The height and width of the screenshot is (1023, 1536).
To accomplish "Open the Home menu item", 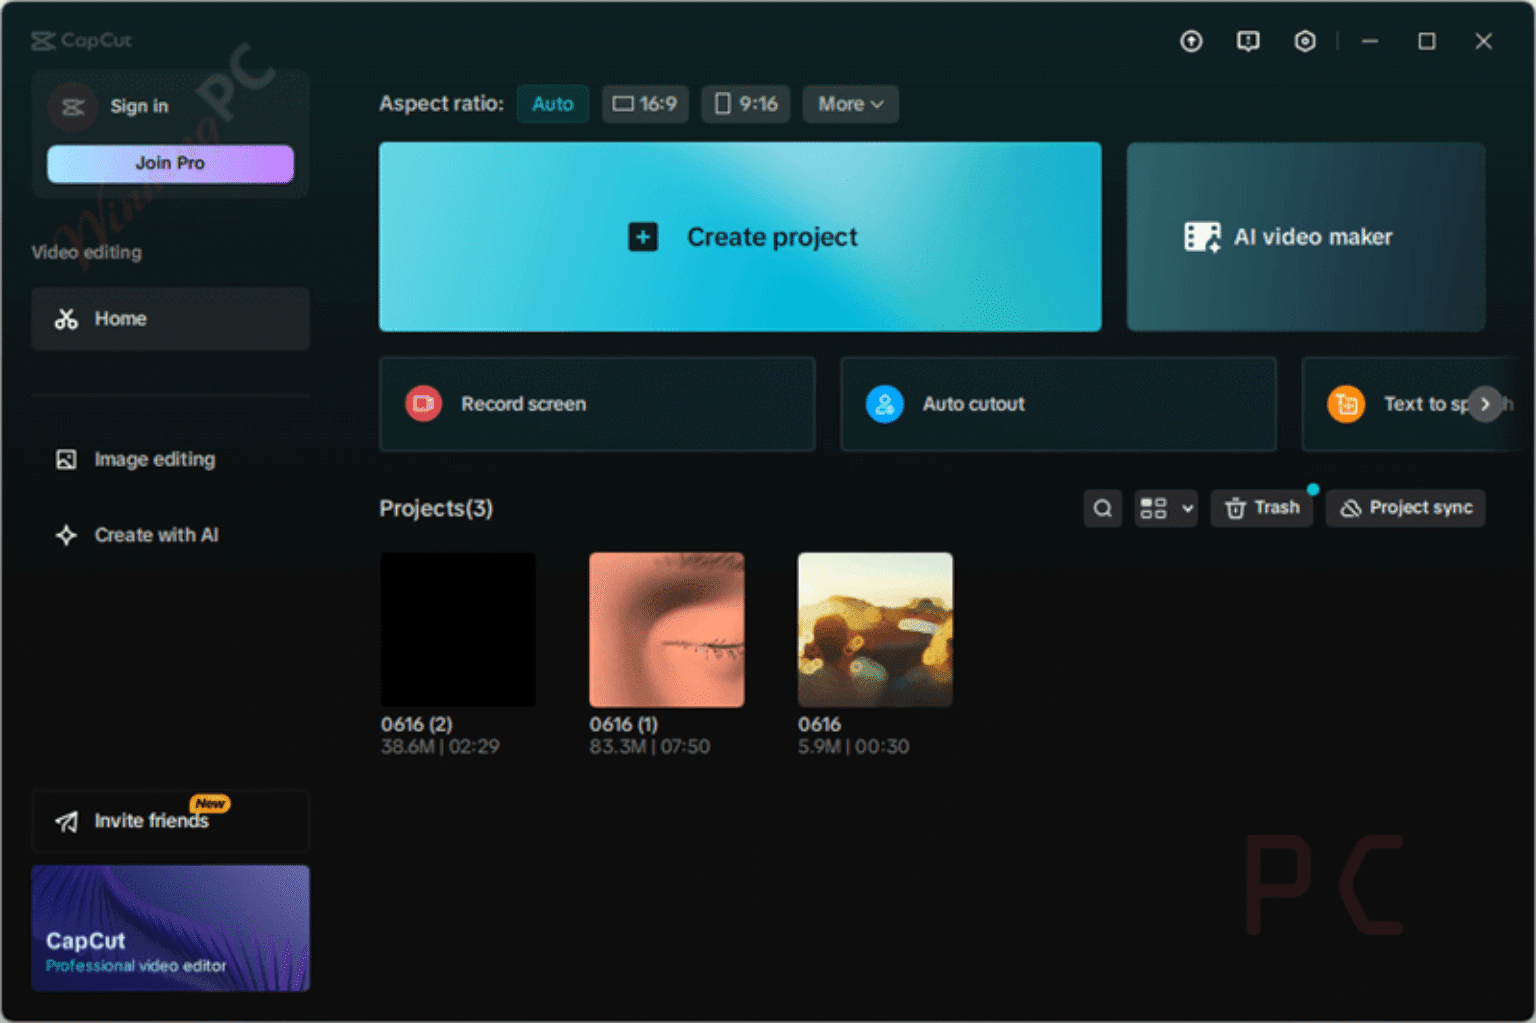I will [x=170, y=319].
